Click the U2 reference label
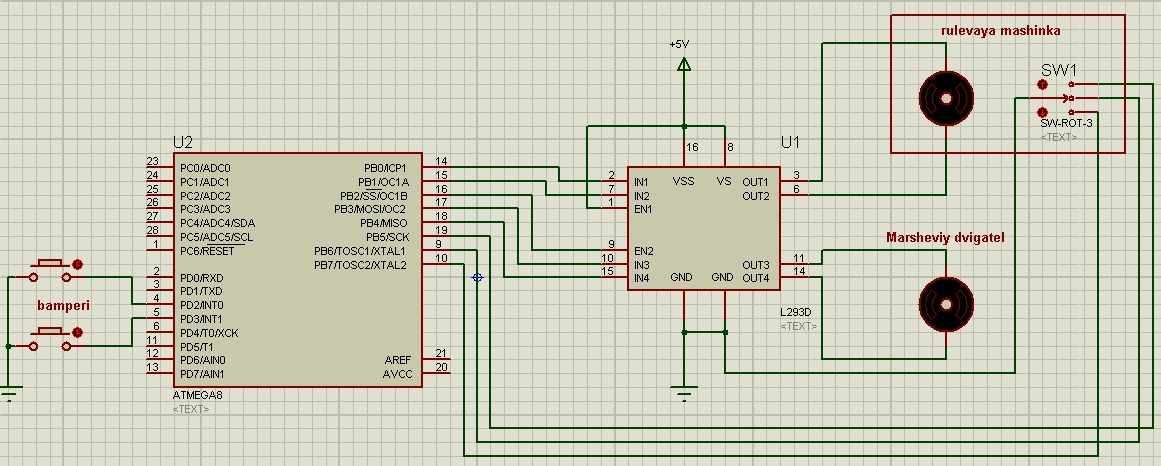The width and height of the screenshot is (1161, 466). point(182,144)
